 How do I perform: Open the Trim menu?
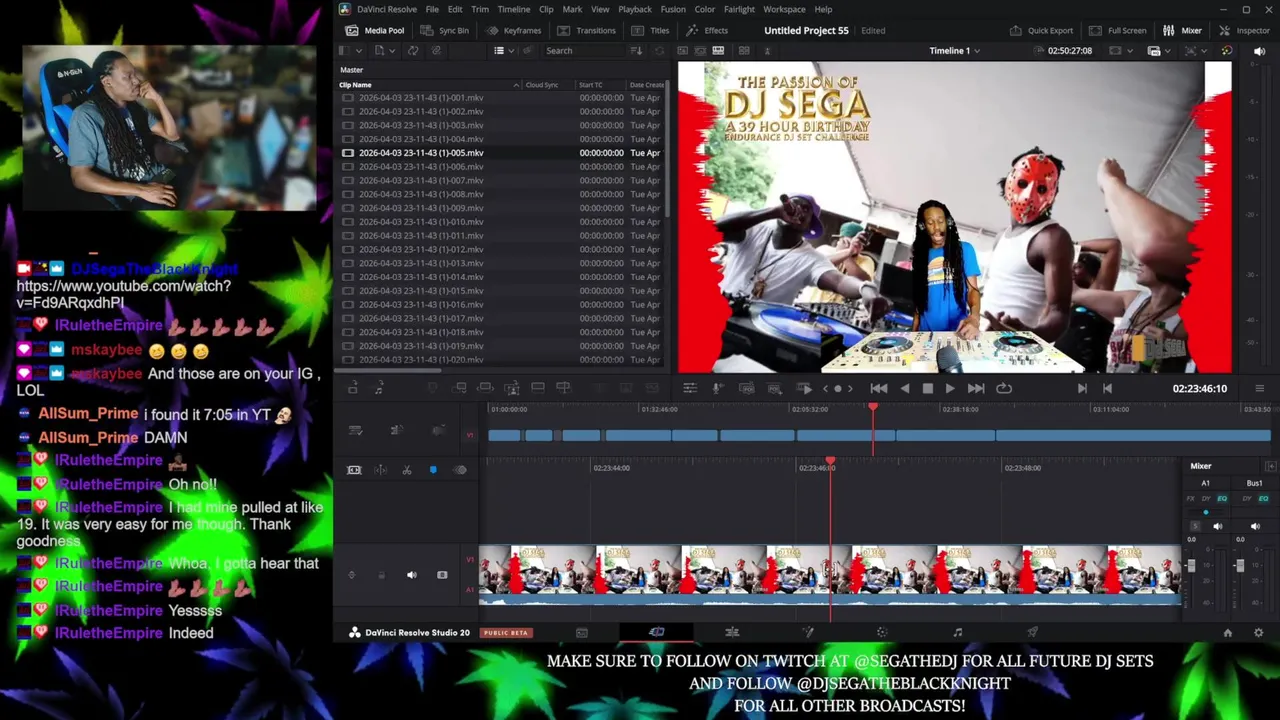[480, 9]
